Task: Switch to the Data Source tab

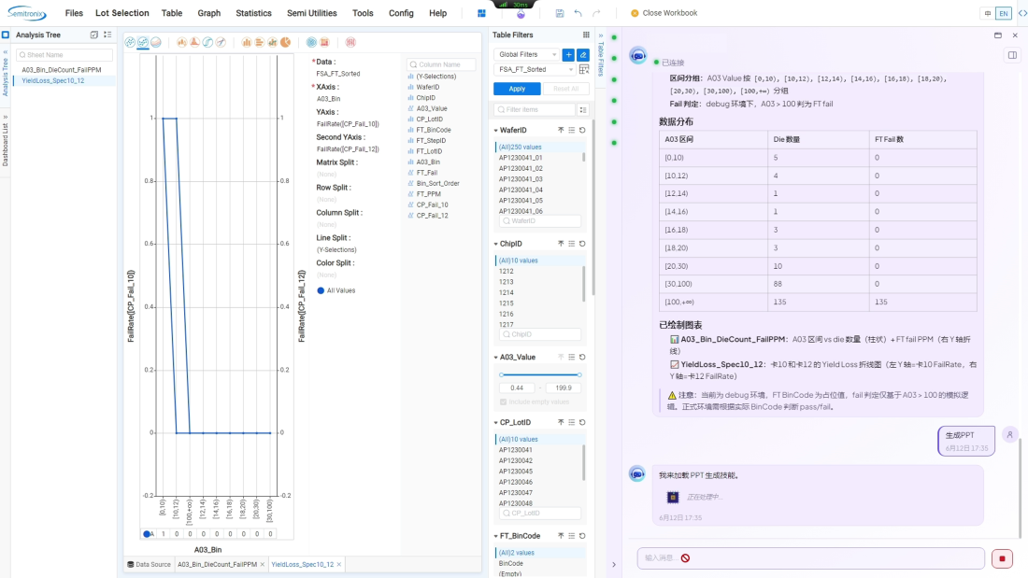Action: 149,564
